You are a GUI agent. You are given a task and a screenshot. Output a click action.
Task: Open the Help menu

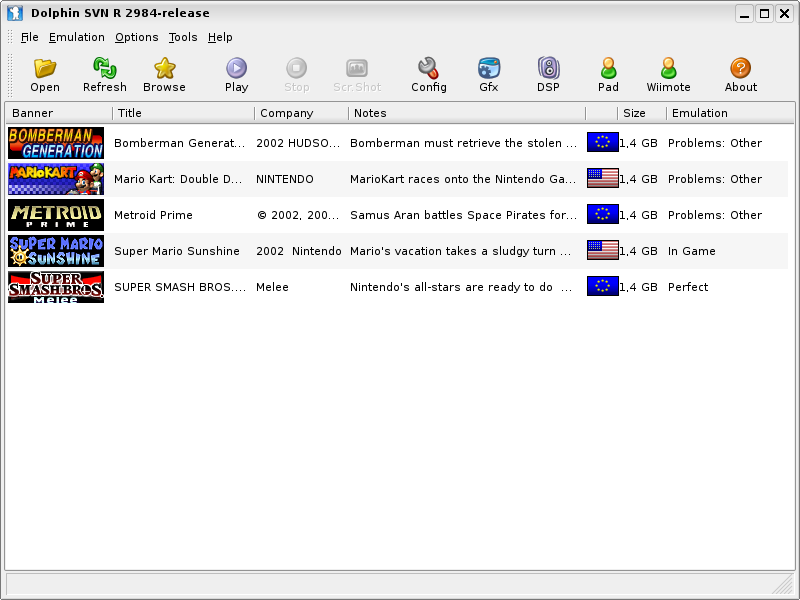(x=220, y=37)
